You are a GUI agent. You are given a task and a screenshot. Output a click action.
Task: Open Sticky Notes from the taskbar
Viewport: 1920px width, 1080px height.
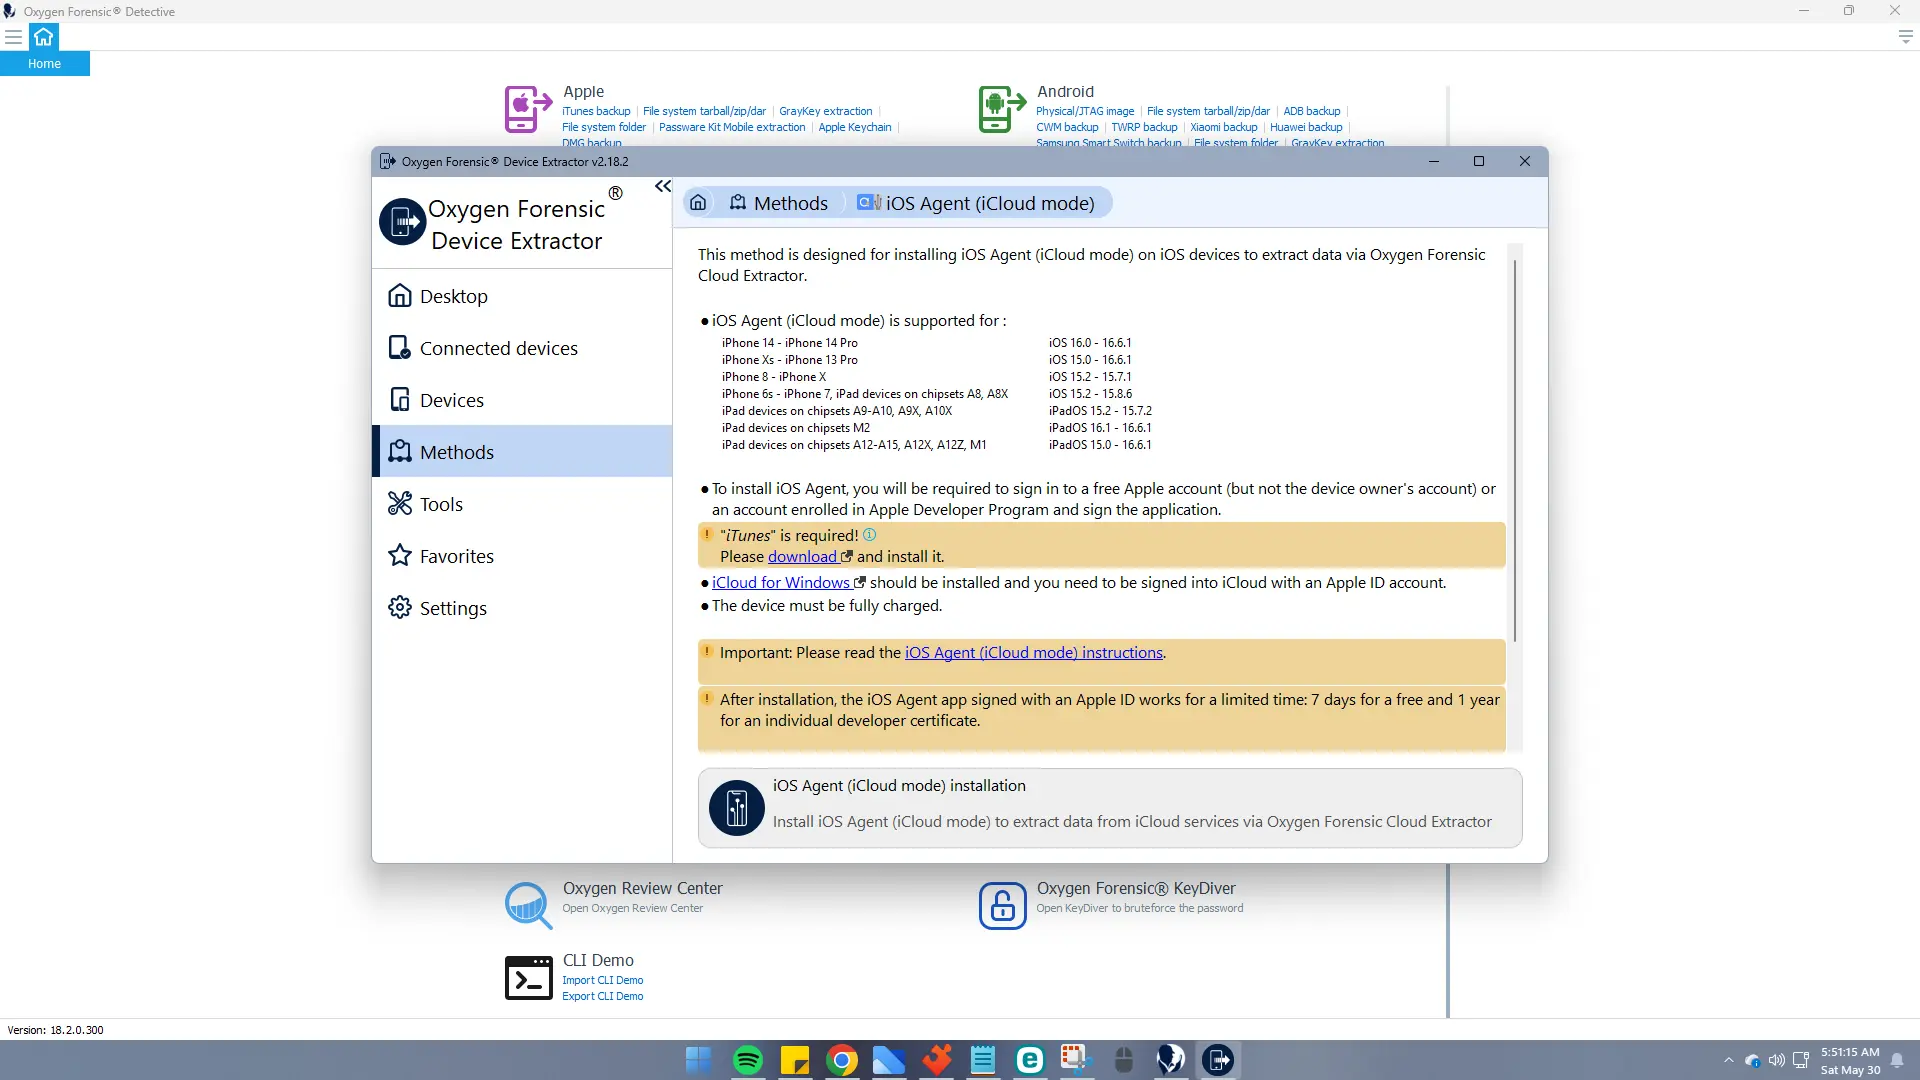(x=795, y=1060)
